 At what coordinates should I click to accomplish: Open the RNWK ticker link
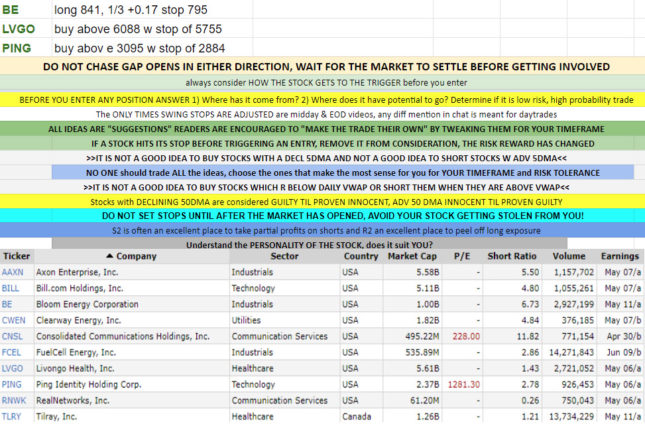click(x=14, y=401)
